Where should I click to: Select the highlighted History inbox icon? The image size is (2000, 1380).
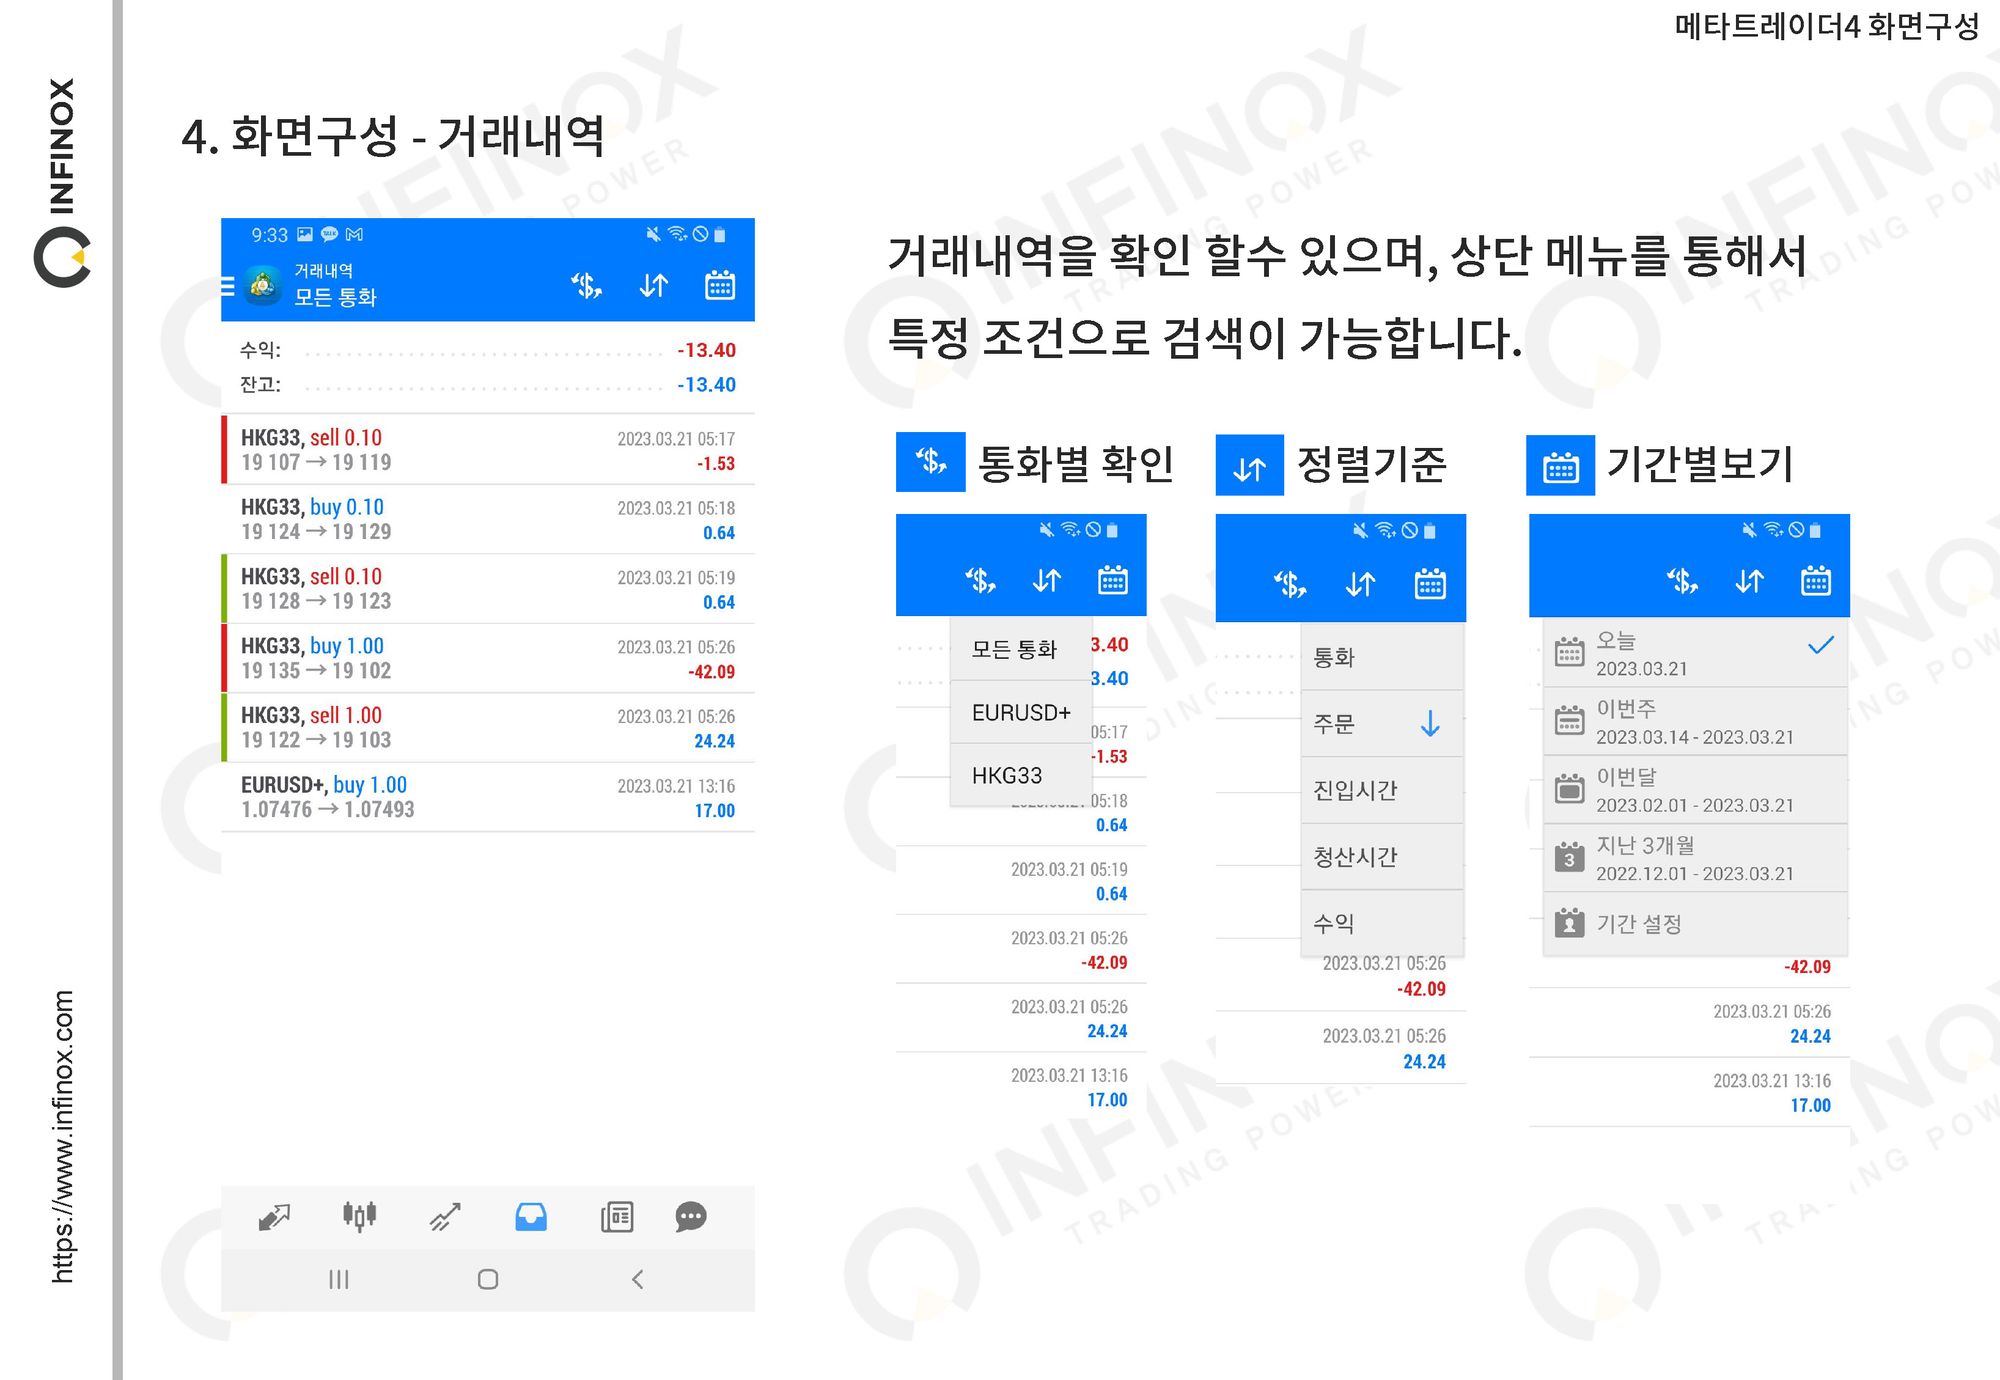[531, 1217]
